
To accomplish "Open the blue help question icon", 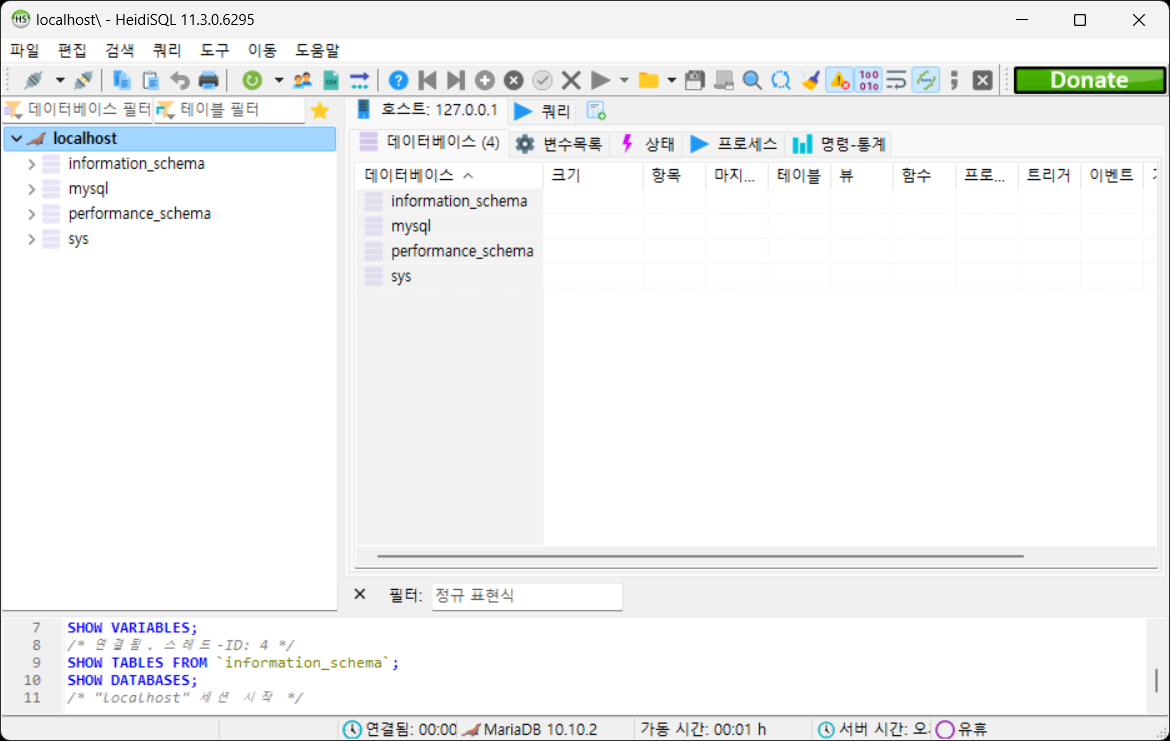I will tap(398, 80).
